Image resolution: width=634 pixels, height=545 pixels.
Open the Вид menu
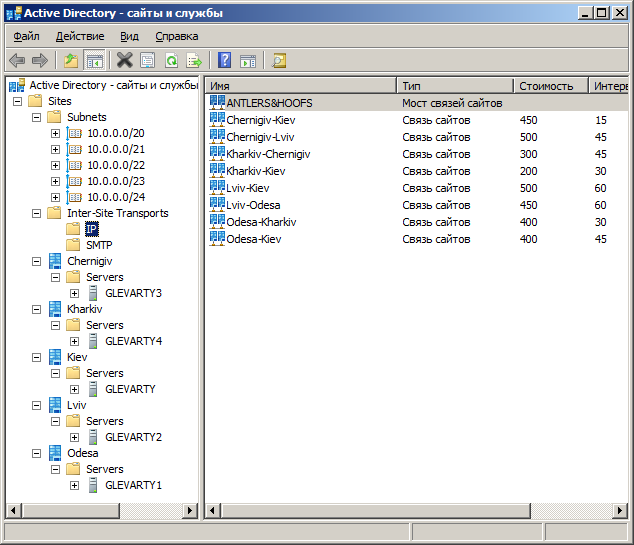[x=129, y=36]
